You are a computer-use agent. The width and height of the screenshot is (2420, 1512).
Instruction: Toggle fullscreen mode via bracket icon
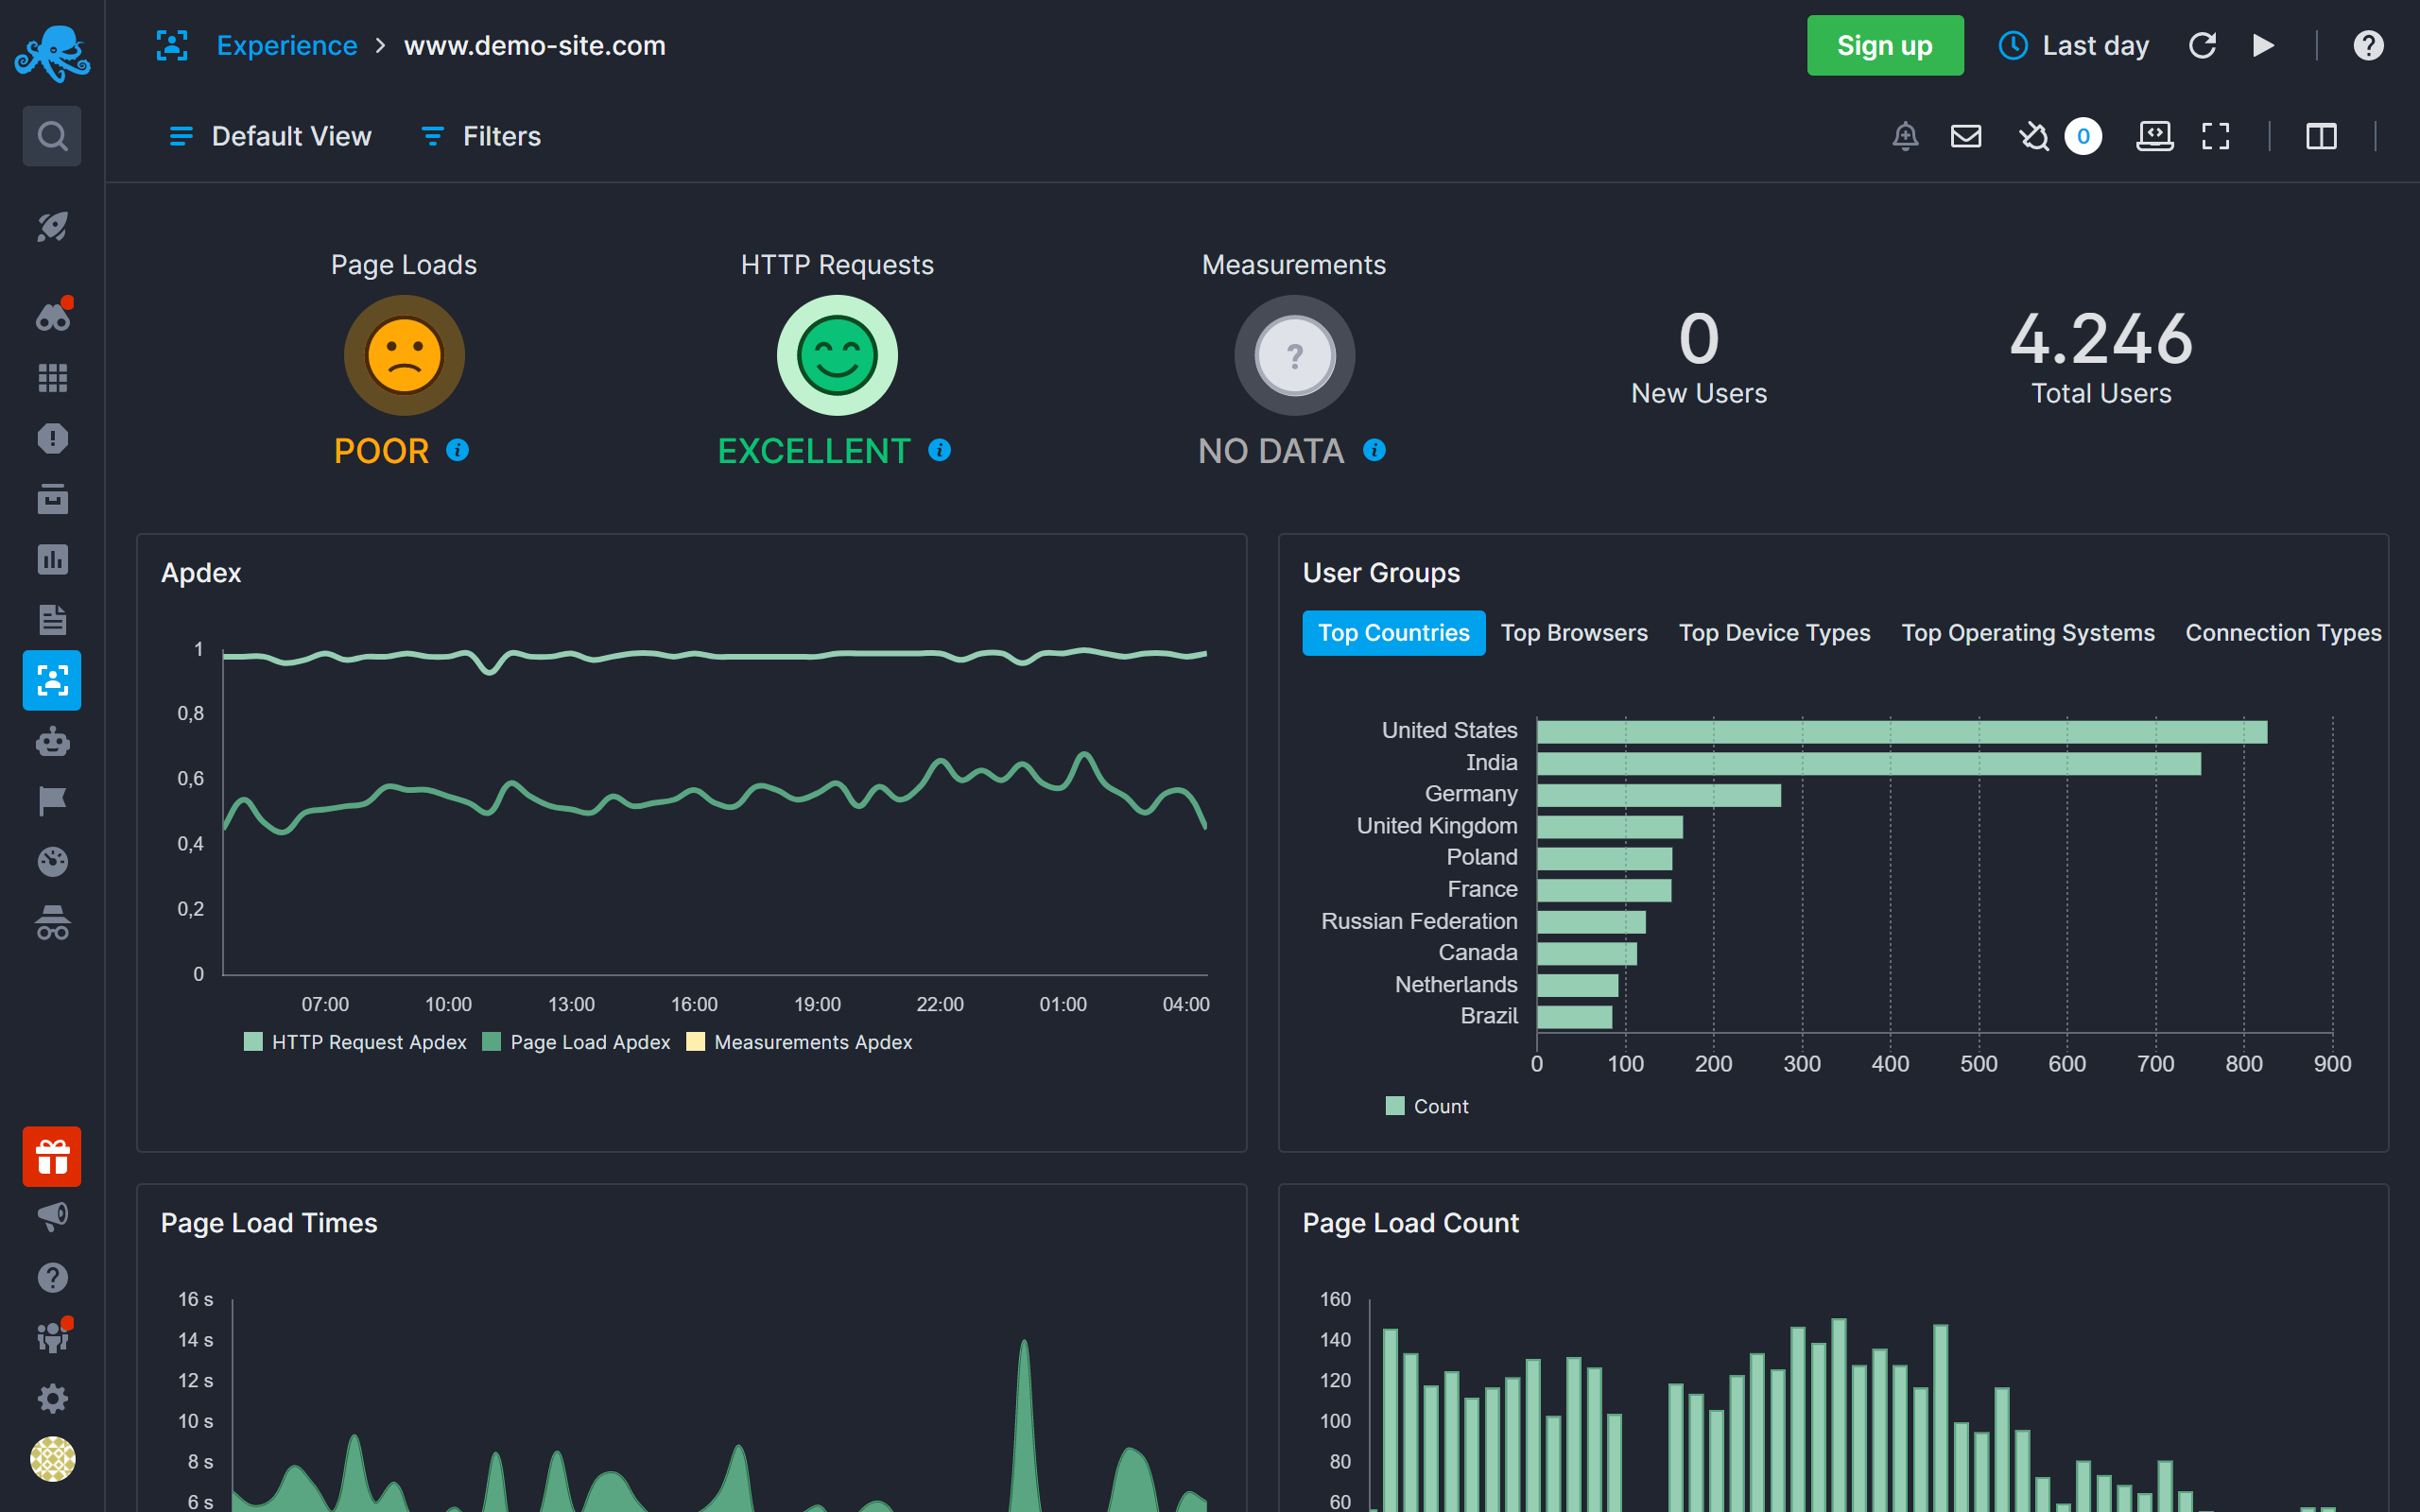click(2215, 136)
